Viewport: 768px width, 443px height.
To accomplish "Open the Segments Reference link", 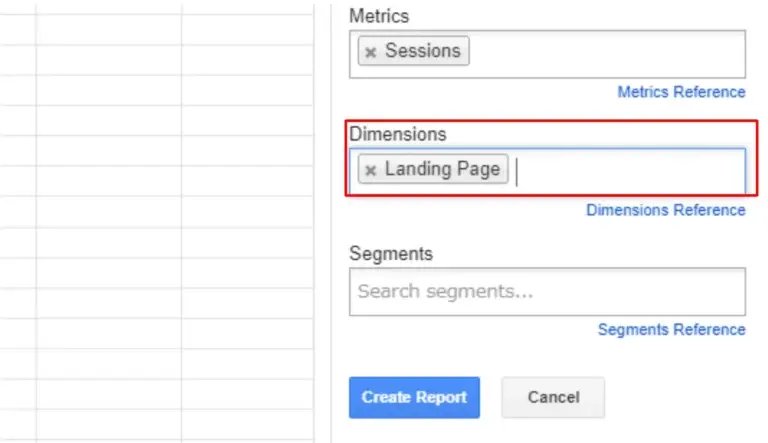I will 671,329.
